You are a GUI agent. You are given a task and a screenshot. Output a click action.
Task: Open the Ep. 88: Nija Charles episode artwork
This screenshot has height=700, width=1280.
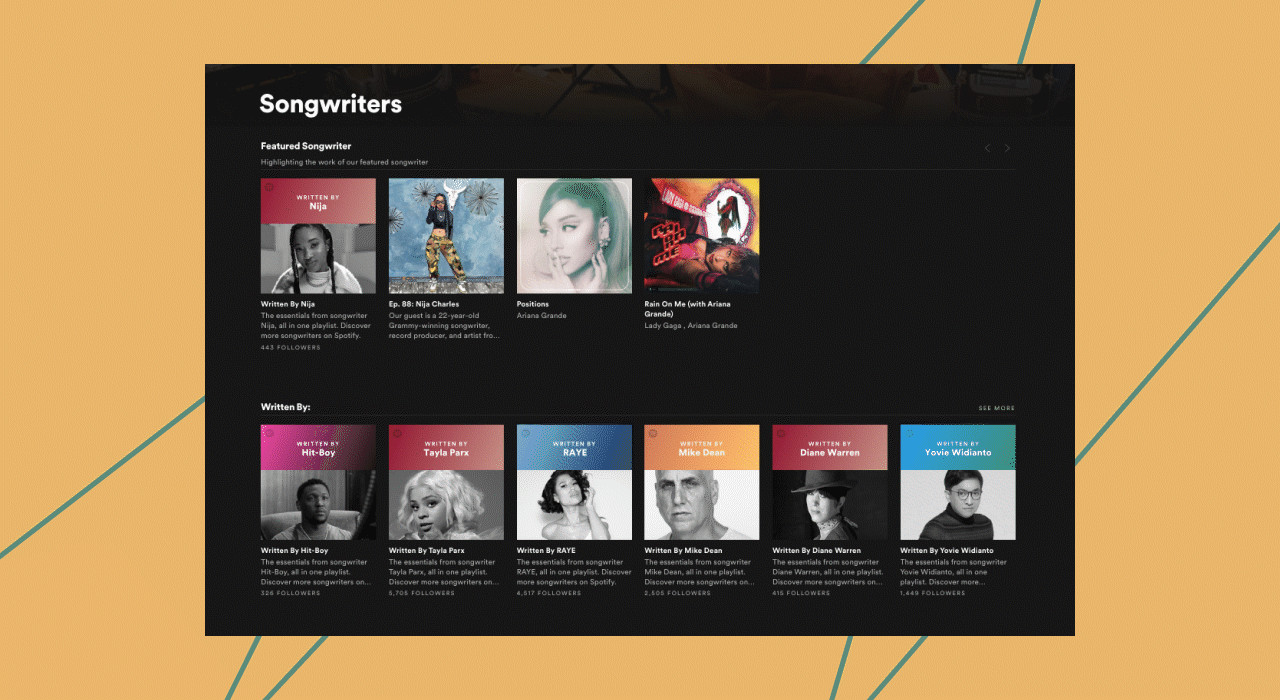click(x=446, y=236)
